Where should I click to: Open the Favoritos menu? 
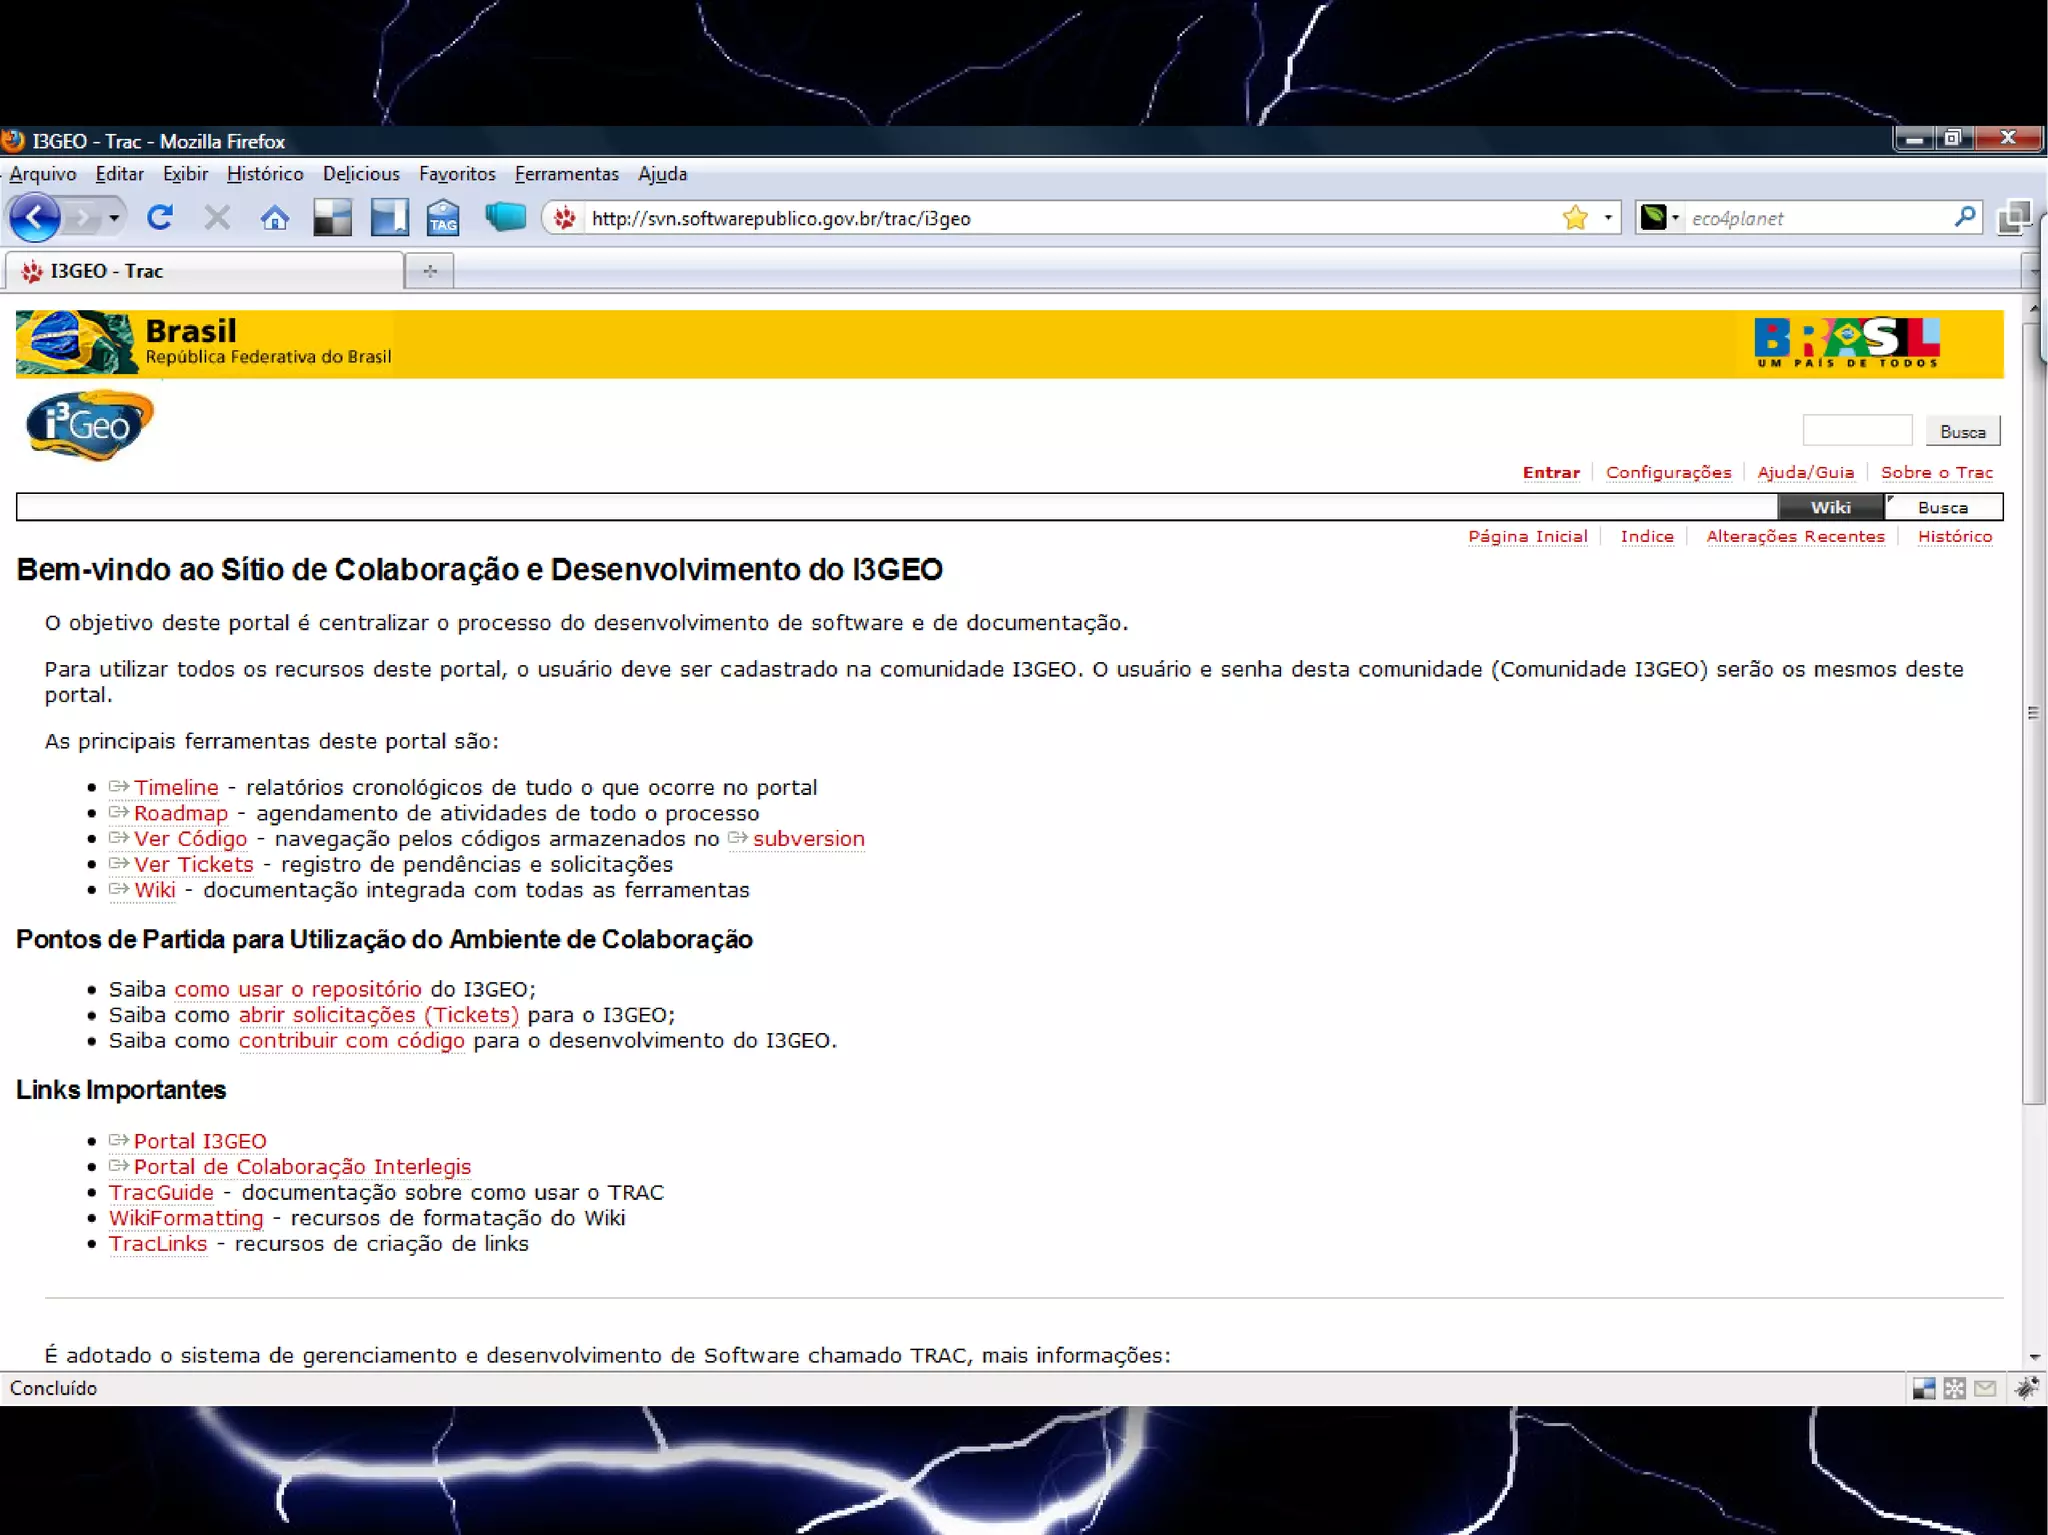pyautogui.click(x=457, y=174)
